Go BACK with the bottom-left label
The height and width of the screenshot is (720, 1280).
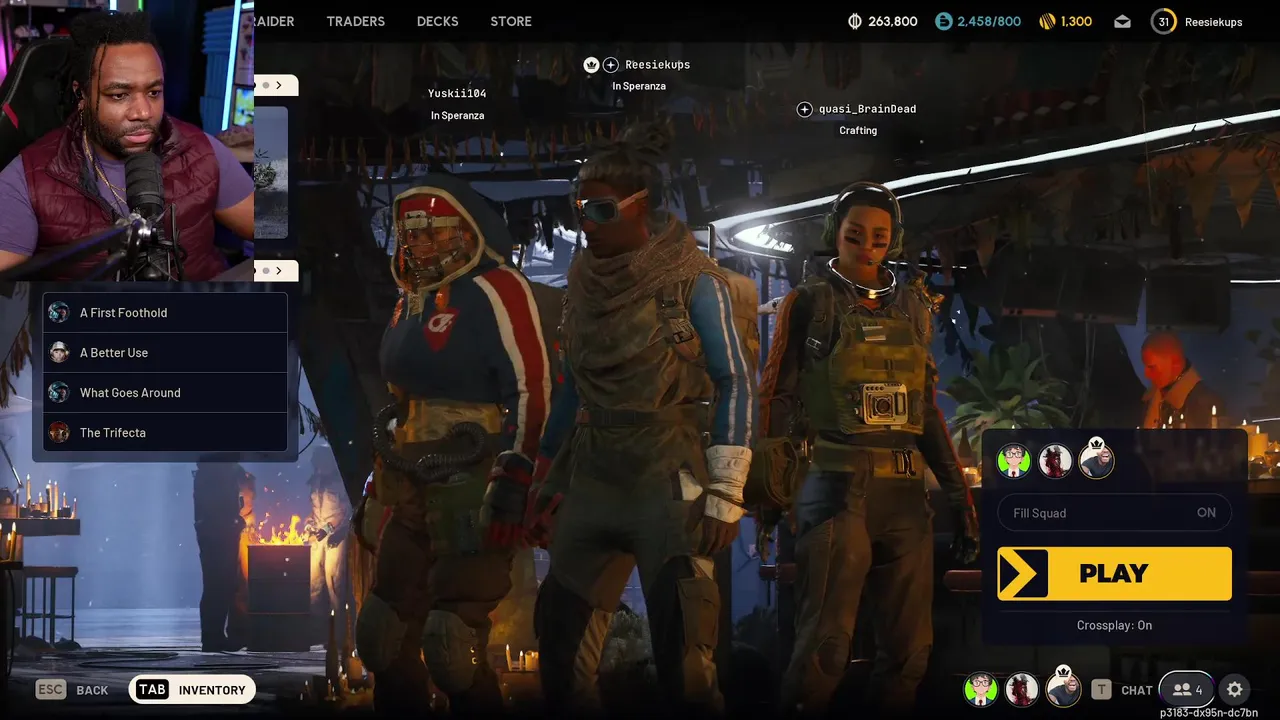92,690
